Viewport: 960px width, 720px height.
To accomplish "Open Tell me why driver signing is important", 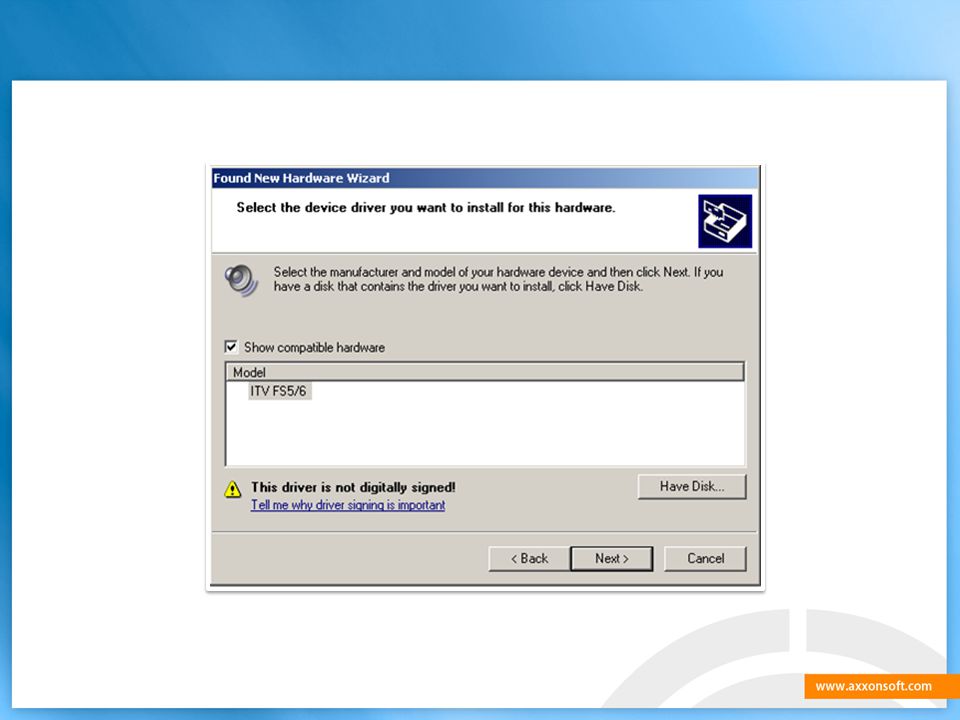I will (x=348, y=505).
